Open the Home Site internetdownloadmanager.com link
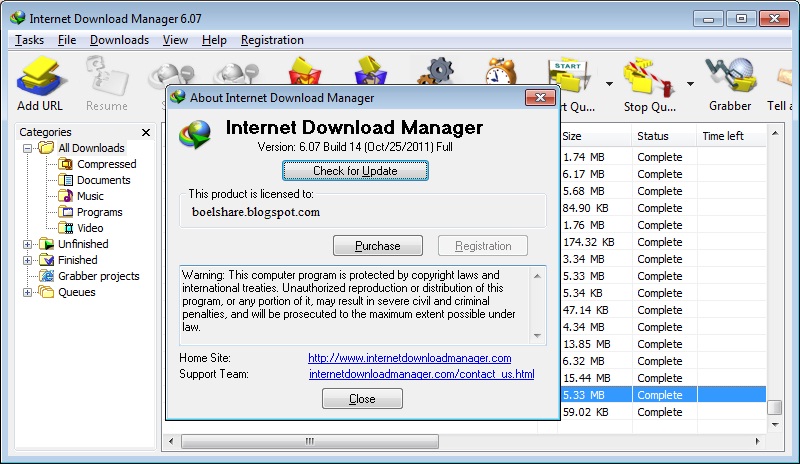 tap(410, 358)
